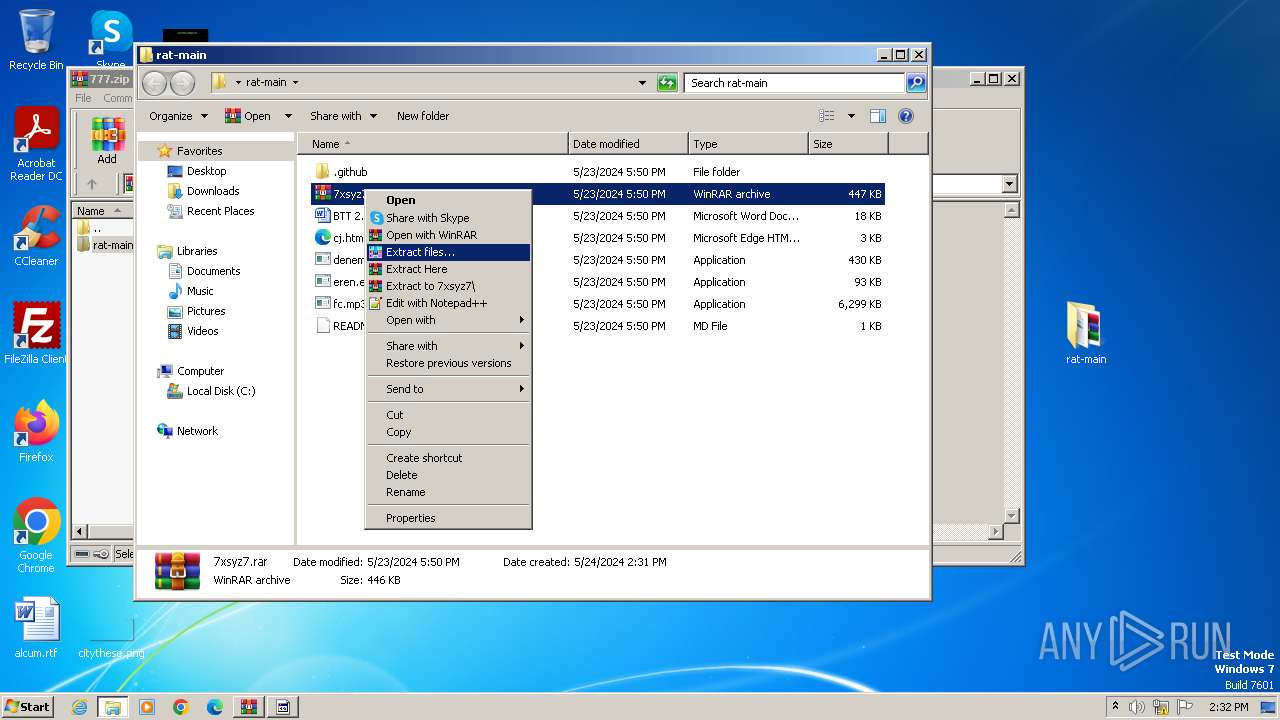Open Google Chrome desktop icon

pyautogui.click(x=36, y=535)
